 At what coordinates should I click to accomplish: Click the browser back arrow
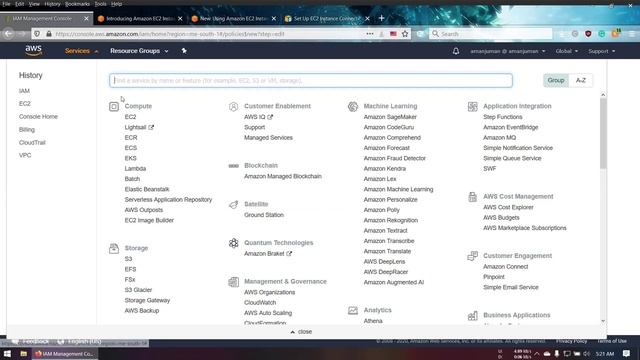9,34
